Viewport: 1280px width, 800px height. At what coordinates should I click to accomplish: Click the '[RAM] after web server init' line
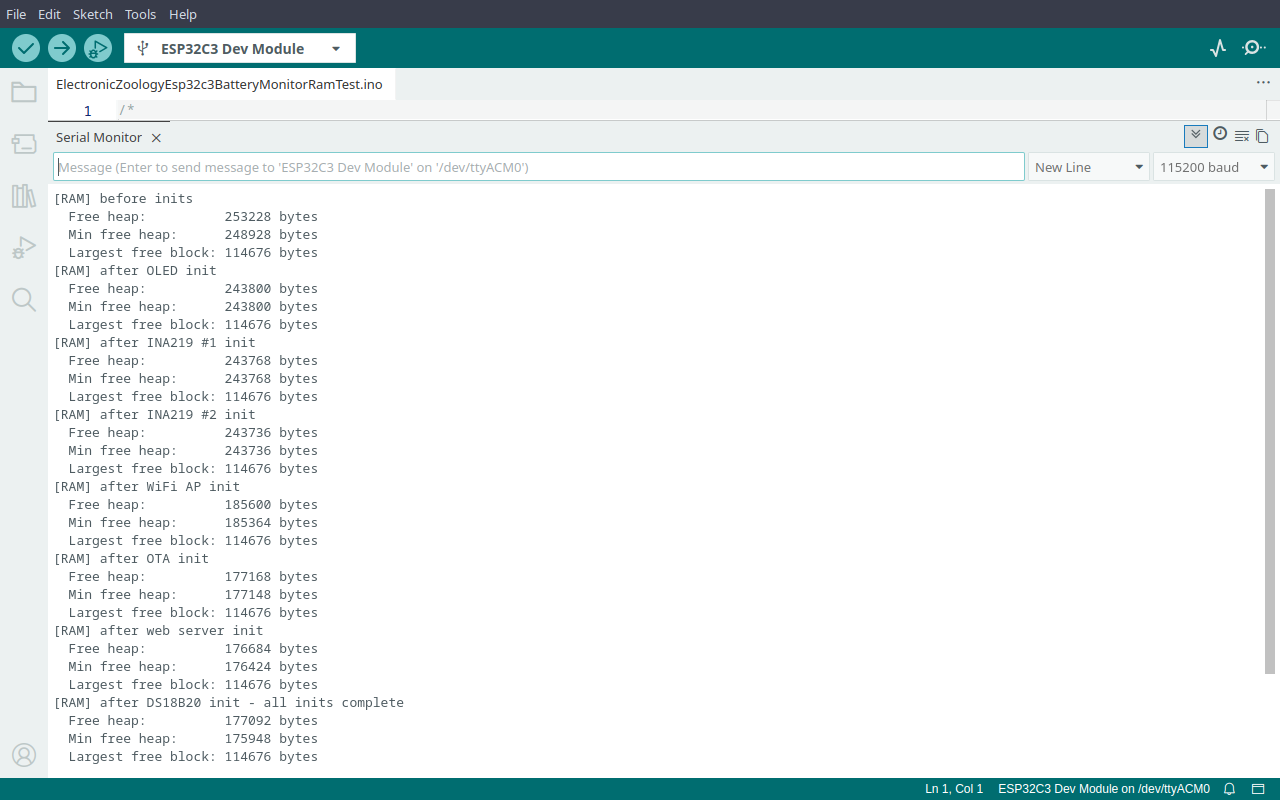click(158, 631)
